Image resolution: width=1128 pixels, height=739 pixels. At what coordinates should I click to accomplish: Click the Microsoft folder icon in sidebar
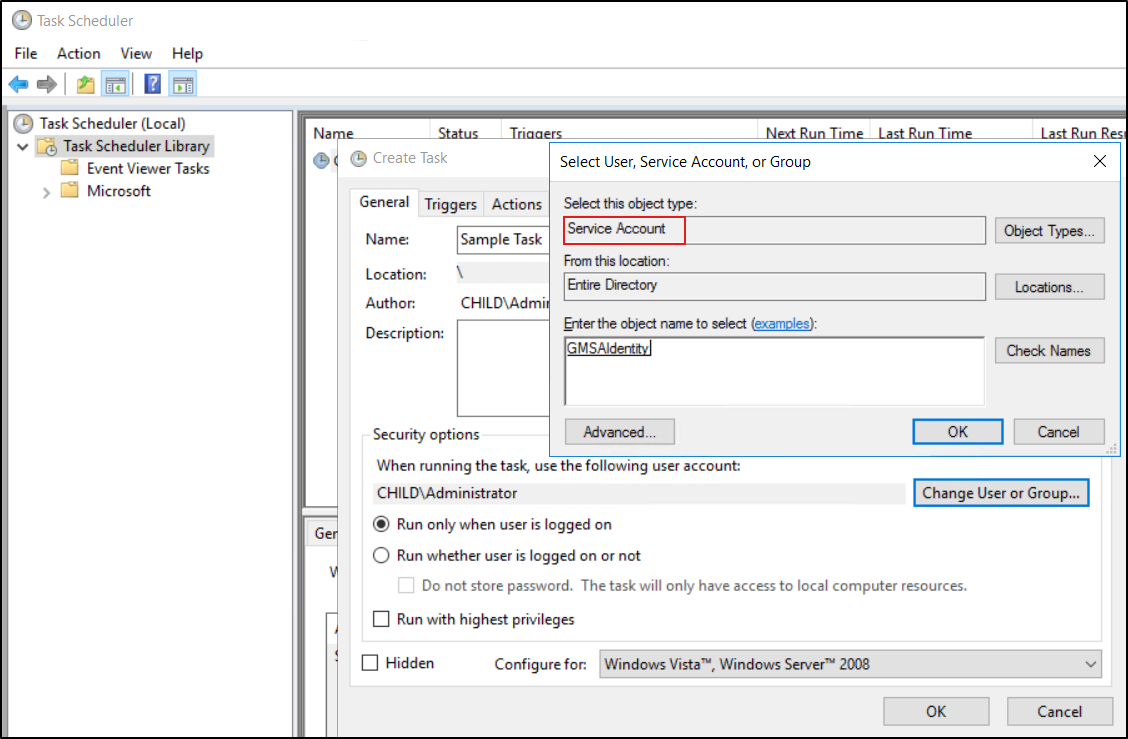pos(70,191)
